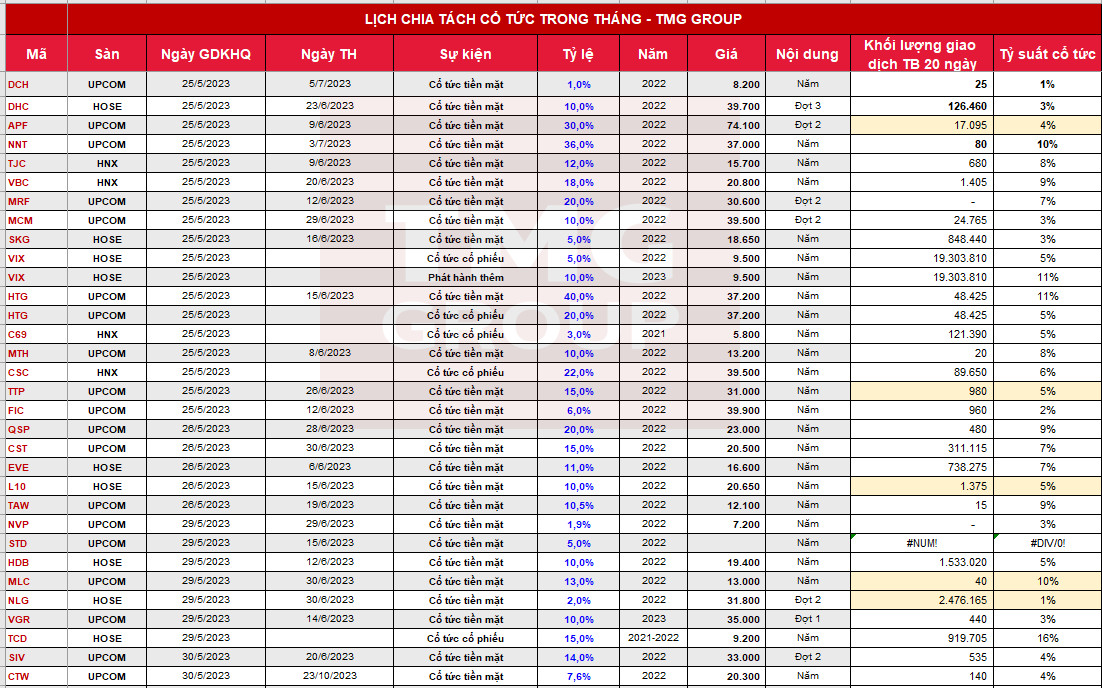The height and width of the screenshot is (688, 1102).
Task: Select stock code cell 'NLG'
Action: pyautogui.click(x=37, y=600)
